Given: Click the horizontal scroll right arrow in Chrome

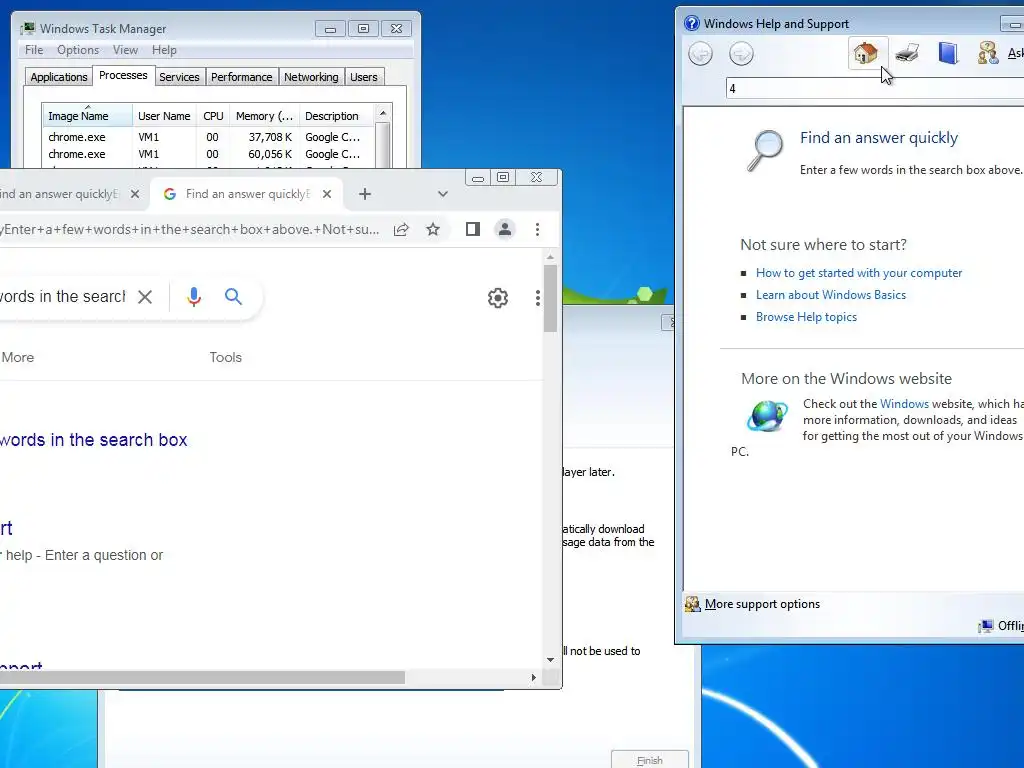Looking at the screenshot, I should click(534, 678).
